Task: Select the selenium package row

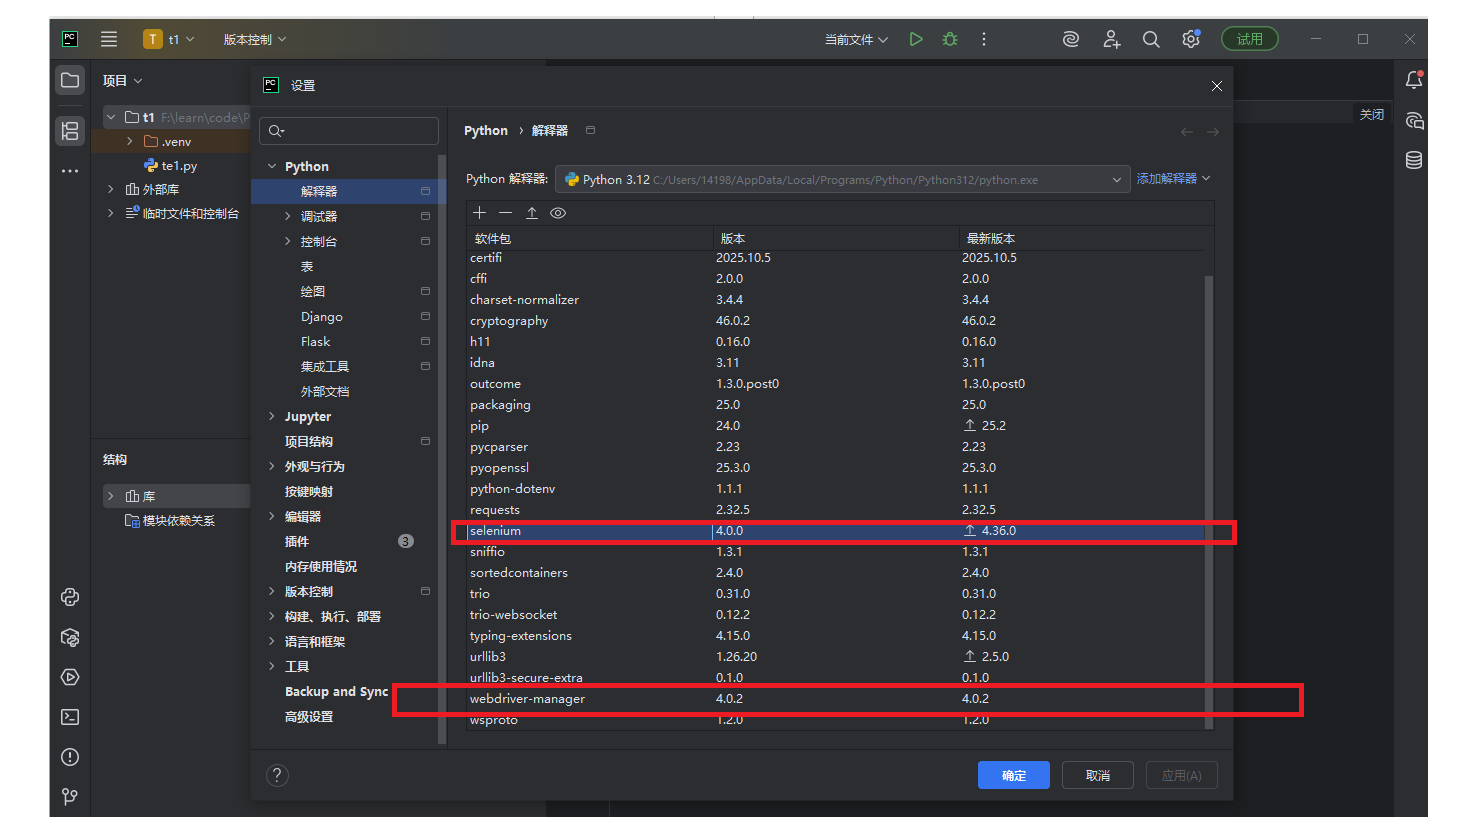Action: pos(836,531)
